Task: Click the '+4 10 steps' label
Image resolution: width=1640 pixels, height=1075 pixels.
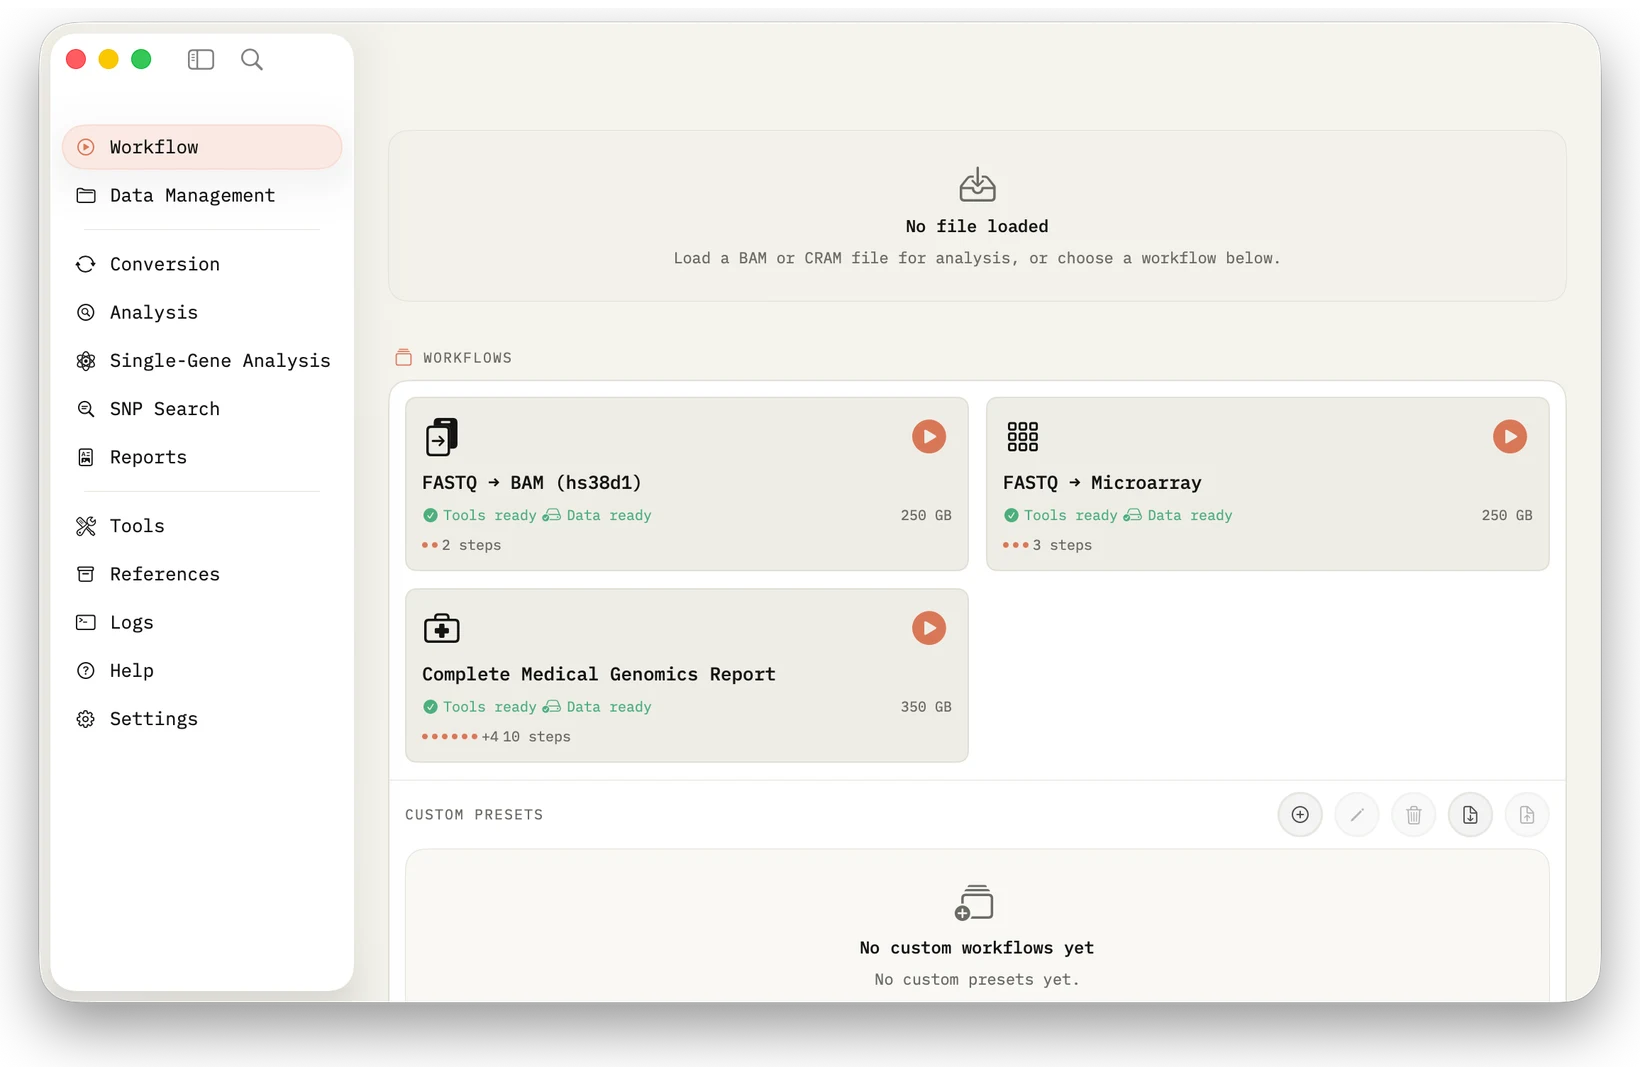Action: tap(526, 737)
